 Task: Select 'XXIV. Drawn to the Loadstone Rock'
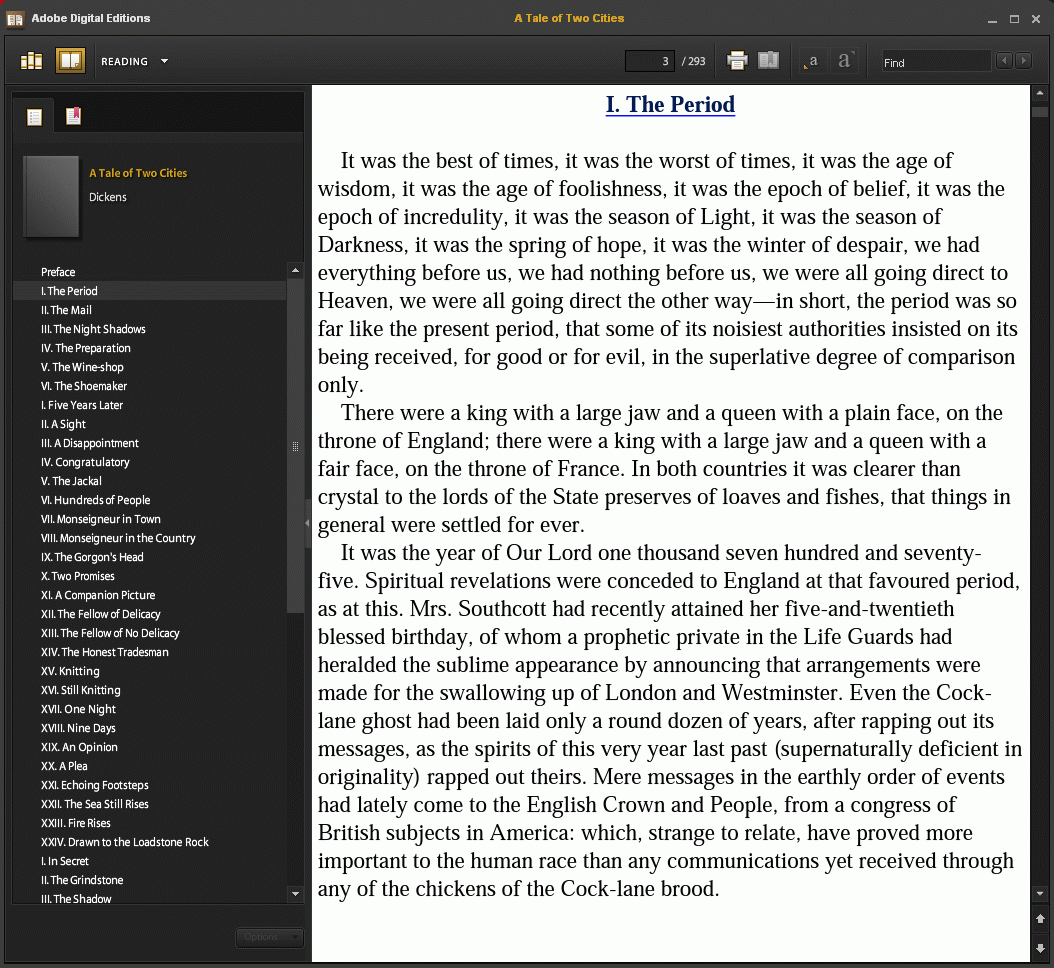pyautogui.click(x=124, y=842)
